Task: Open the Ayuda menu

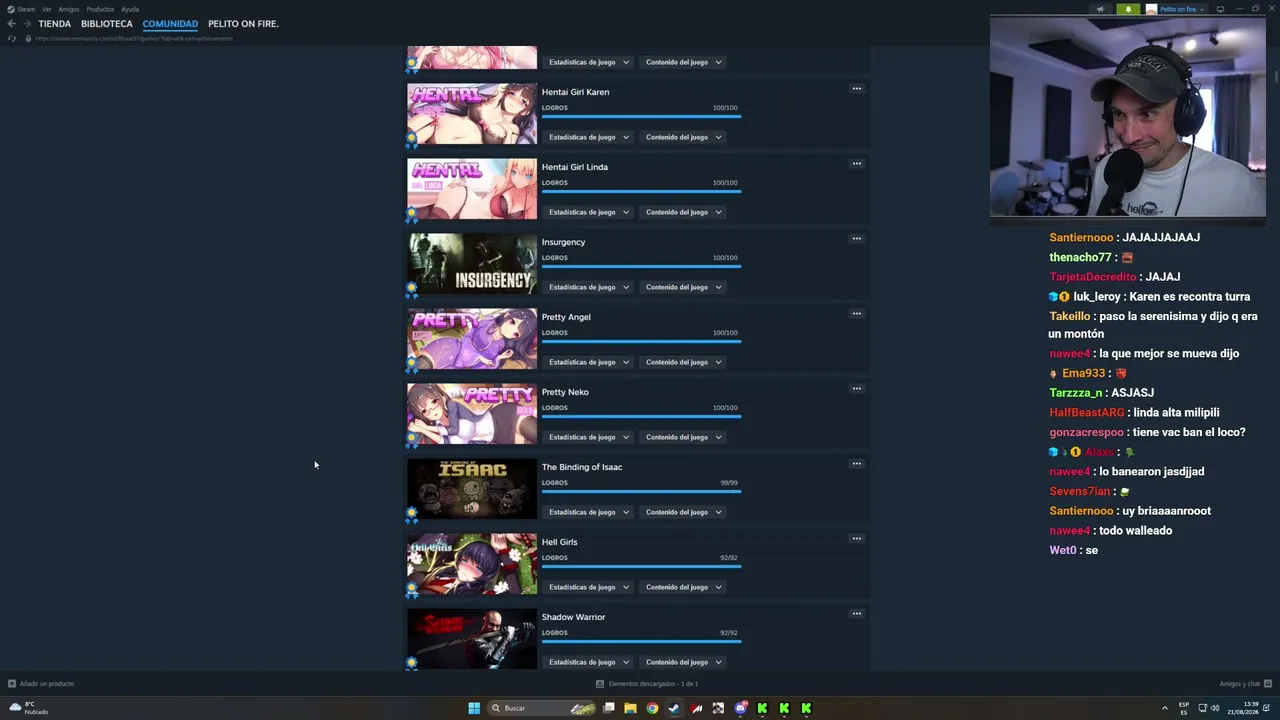Action: pyautogui.click(x=130, y=9)
